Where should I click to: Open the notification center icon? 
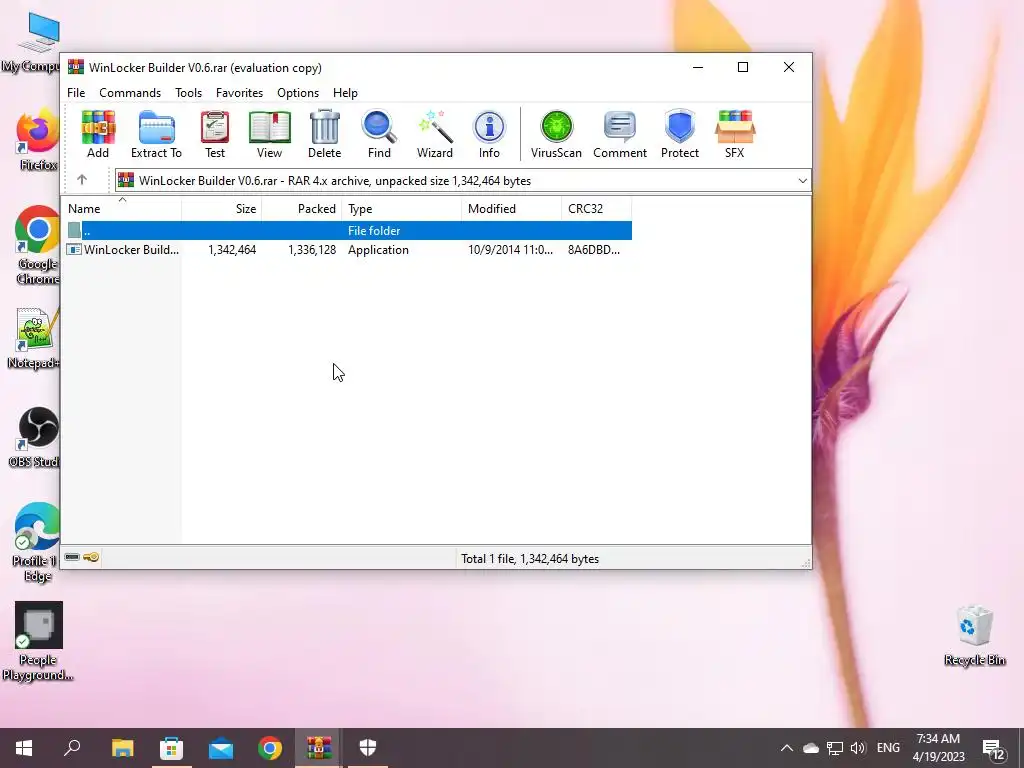click(994, 749)
